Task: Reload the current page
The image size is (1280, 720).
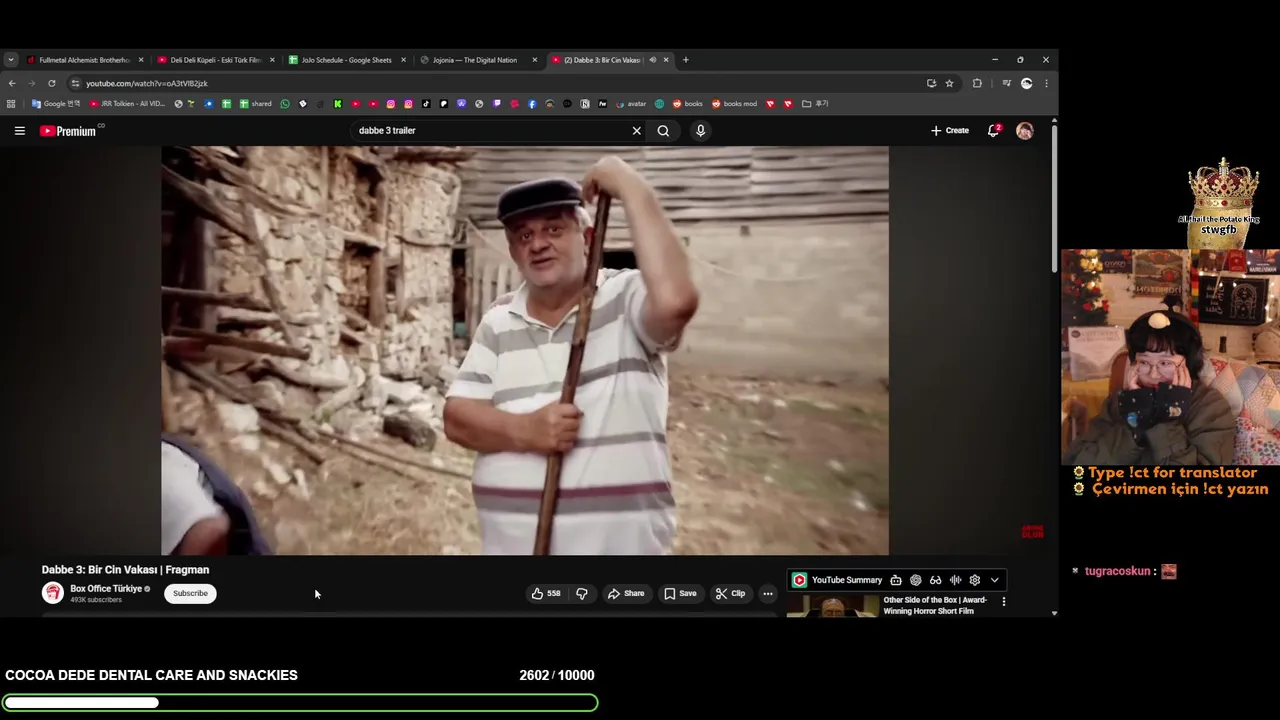Action: (x=52, y=83)
